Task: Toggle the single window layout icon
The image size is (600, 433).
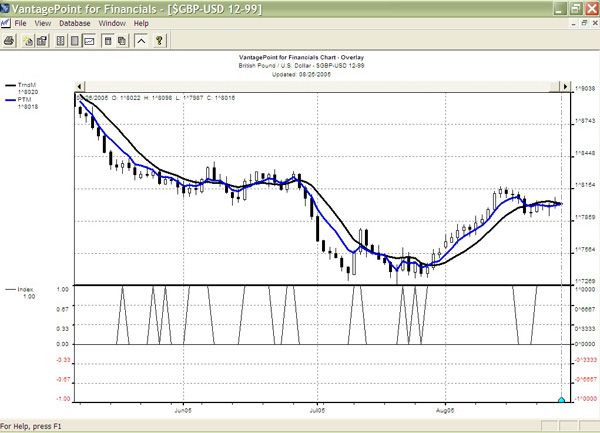Action: click(108, 41)
